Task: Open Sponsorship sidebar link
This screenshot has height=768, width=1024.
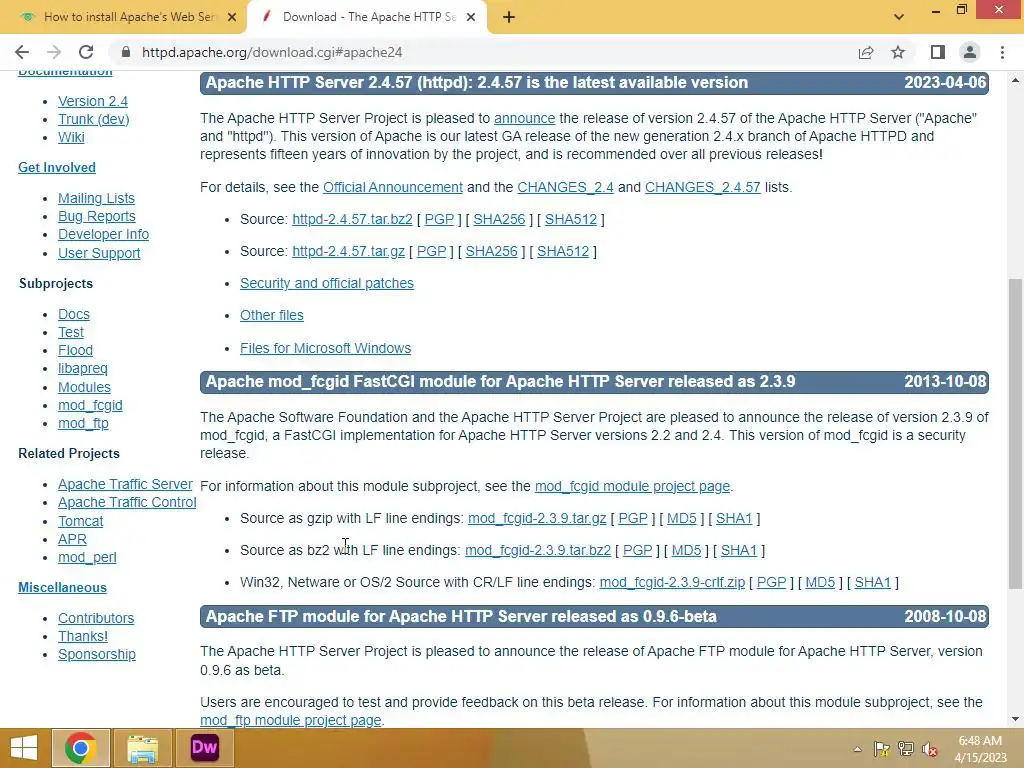Action: pos(97,654)
